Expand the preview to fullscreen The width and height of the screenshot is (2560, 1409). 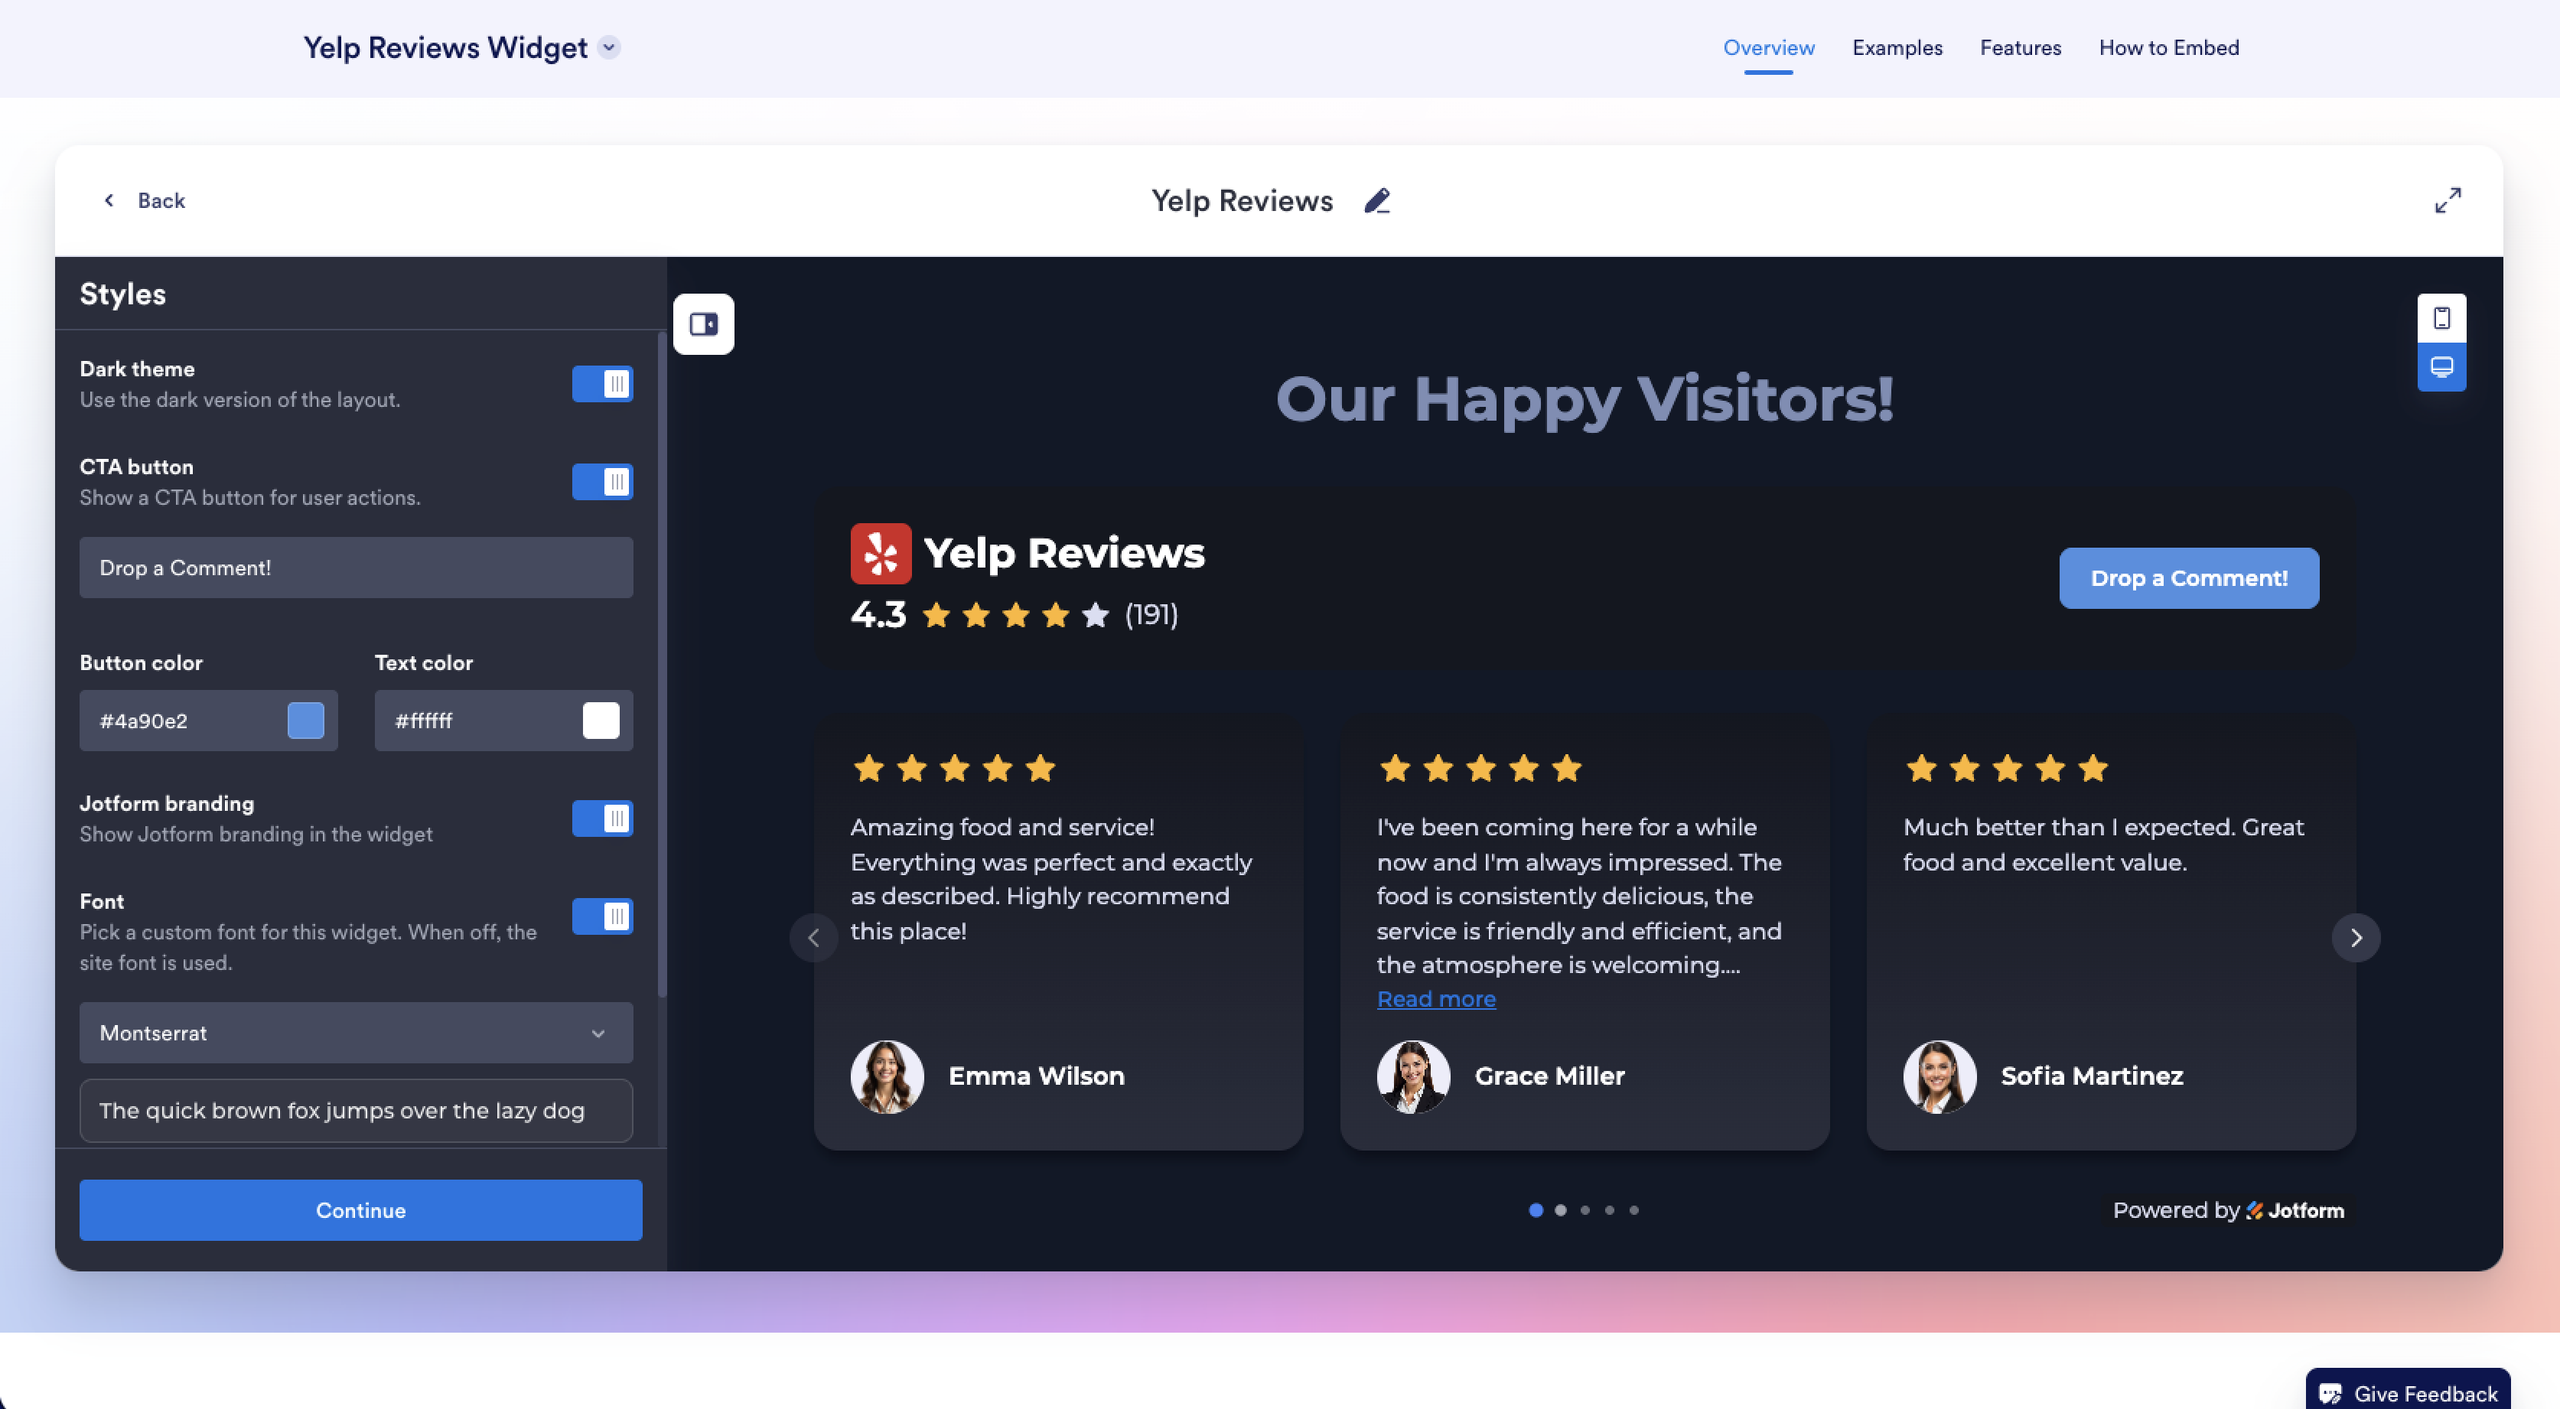point(2447,201)
